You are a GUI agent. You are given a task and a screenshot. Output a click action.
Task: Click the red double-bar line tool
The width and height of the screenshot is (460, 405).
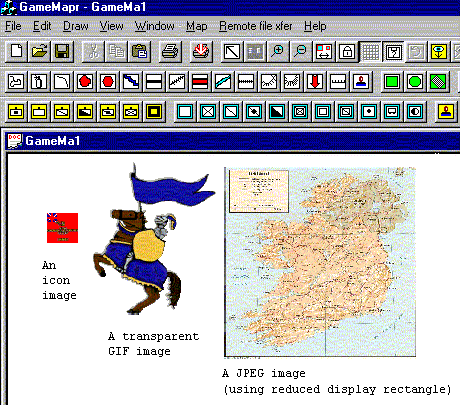pos(200,82)
